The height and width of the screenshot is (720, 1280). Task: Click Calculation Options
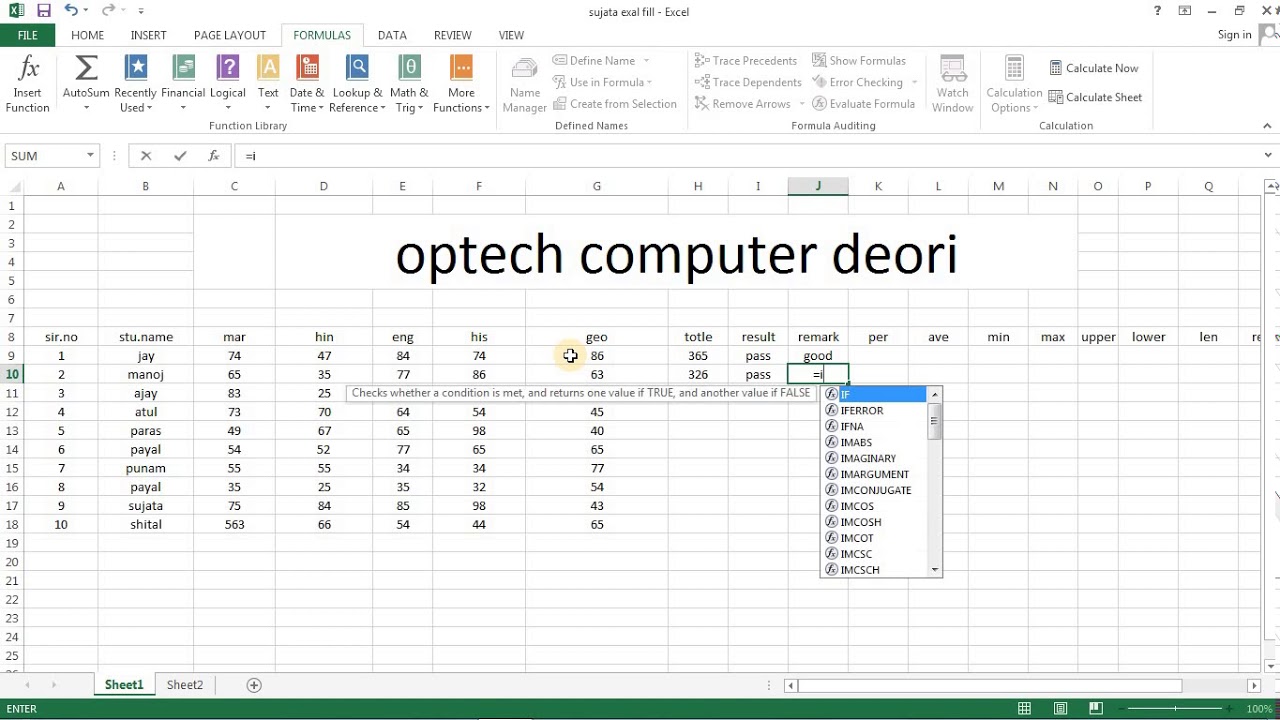pyautogui.click(x=1014, y=85)
